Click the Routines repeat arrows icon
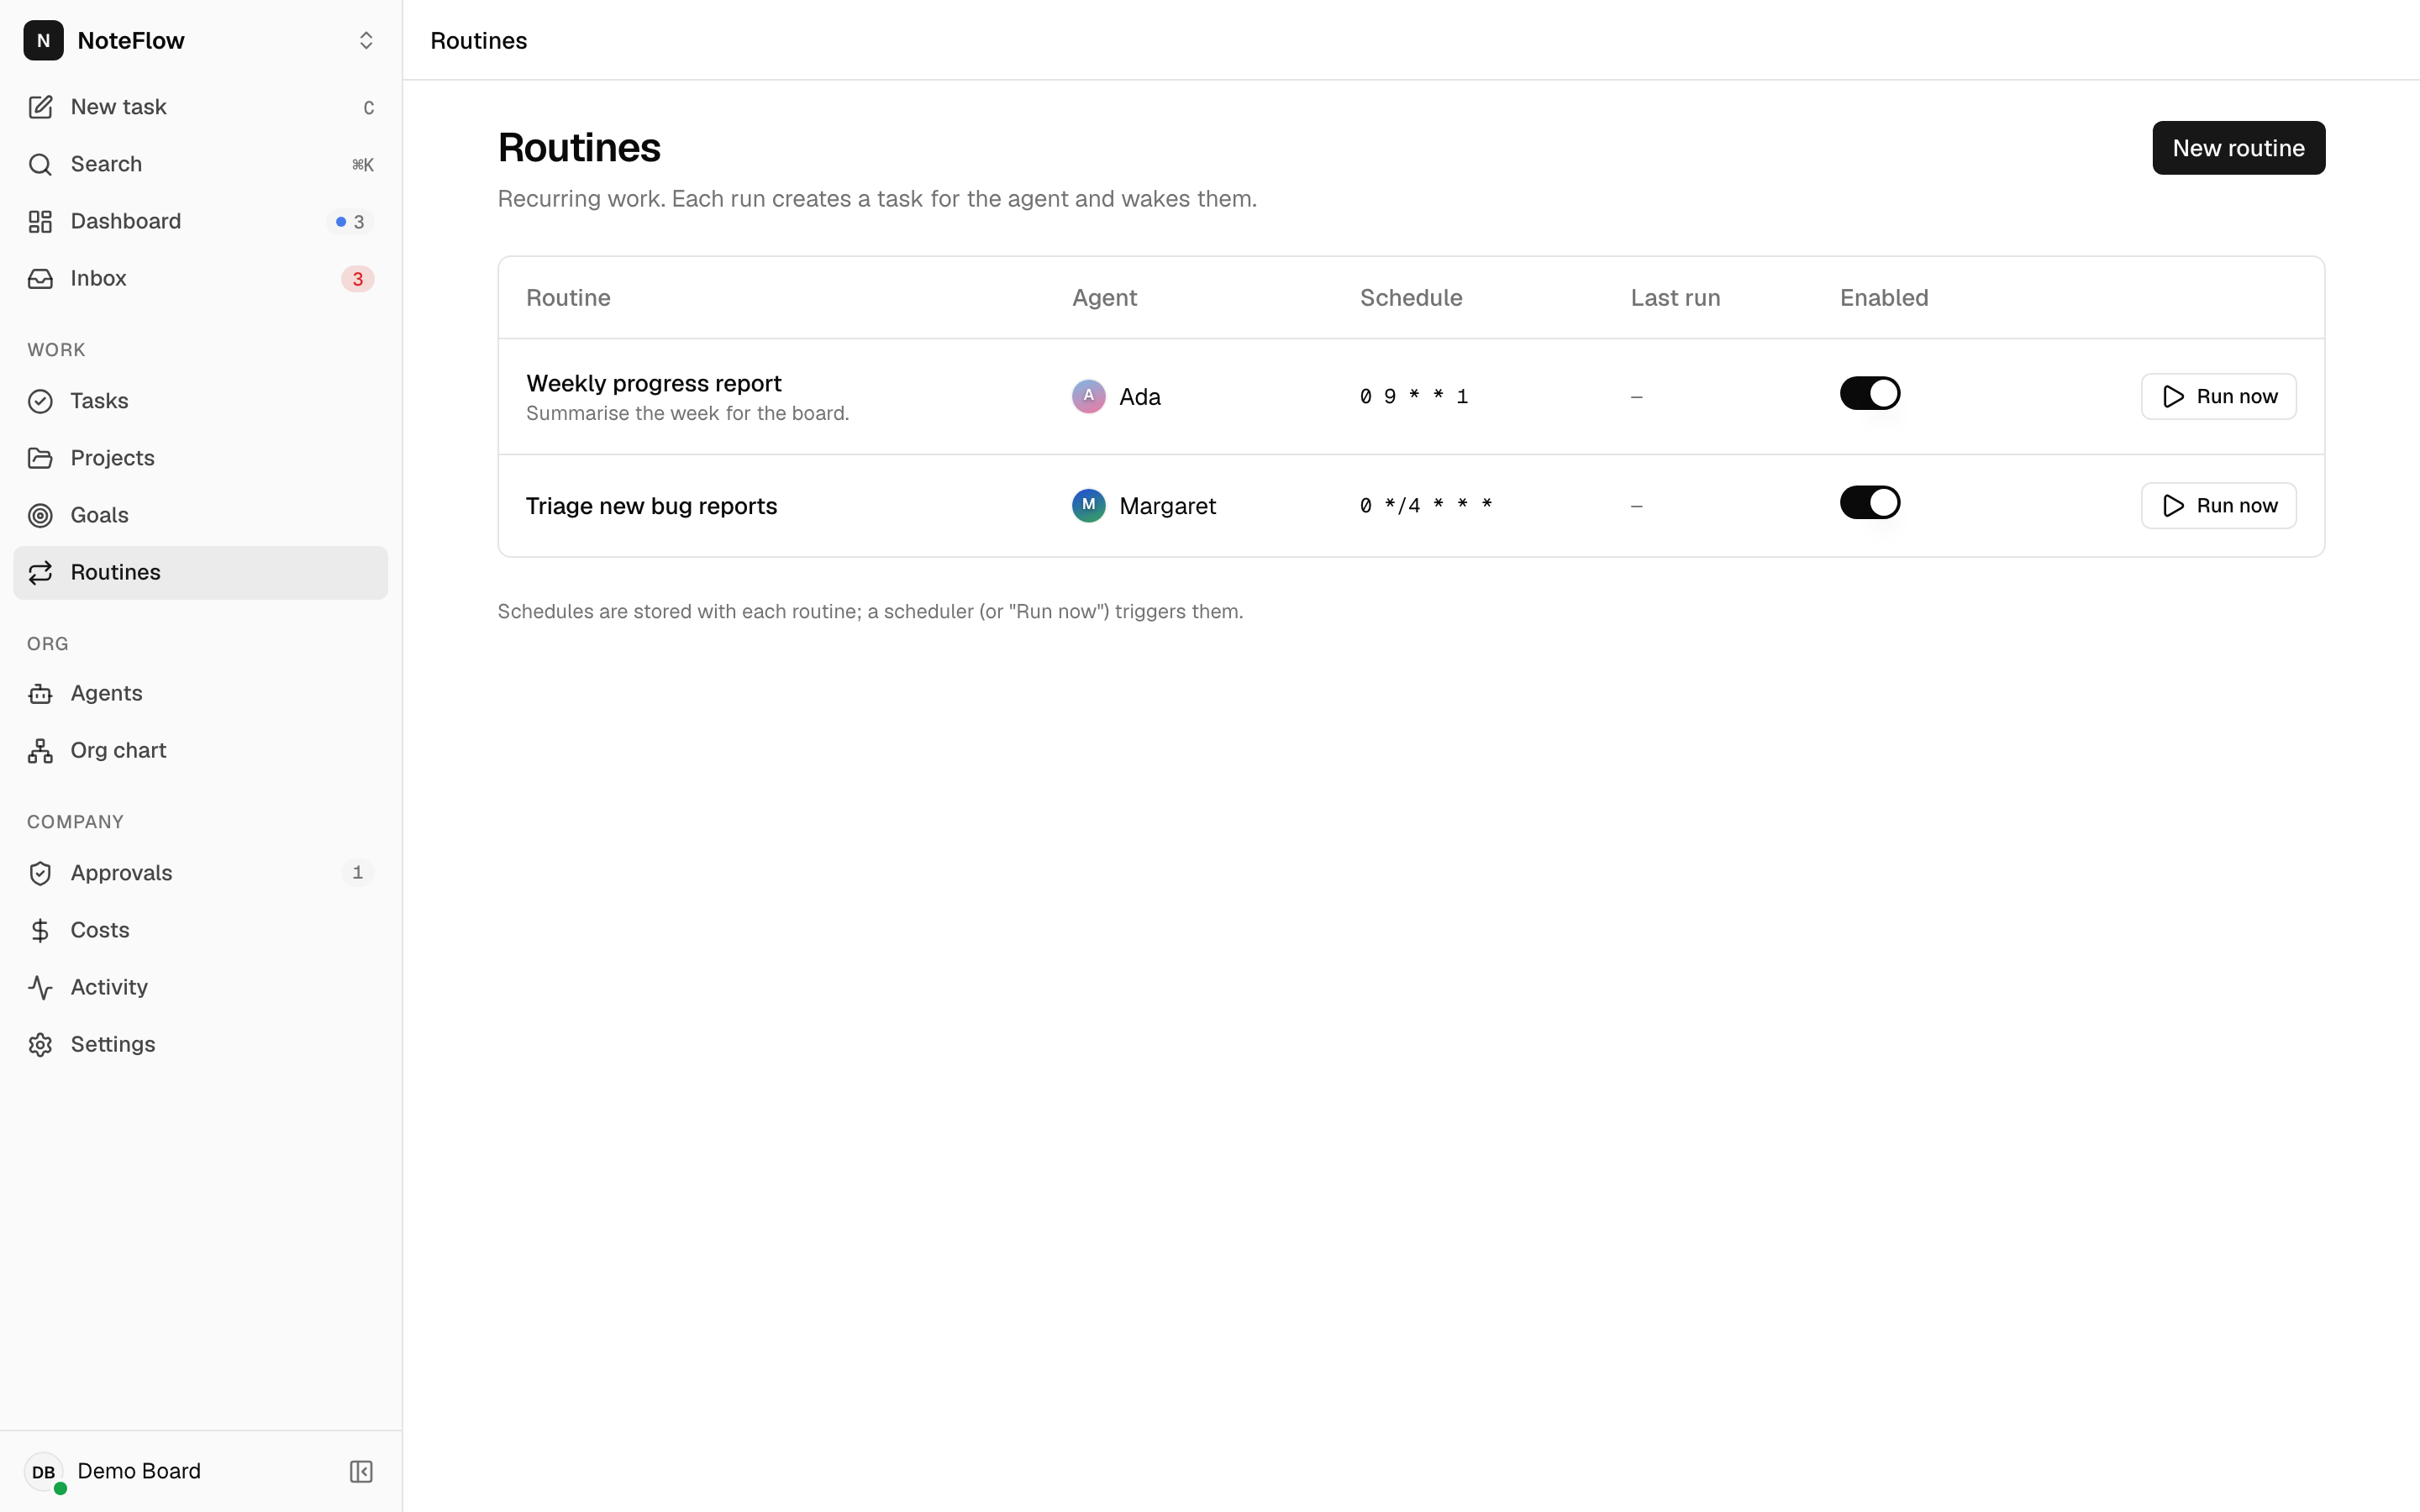 (x=40, y=572)
